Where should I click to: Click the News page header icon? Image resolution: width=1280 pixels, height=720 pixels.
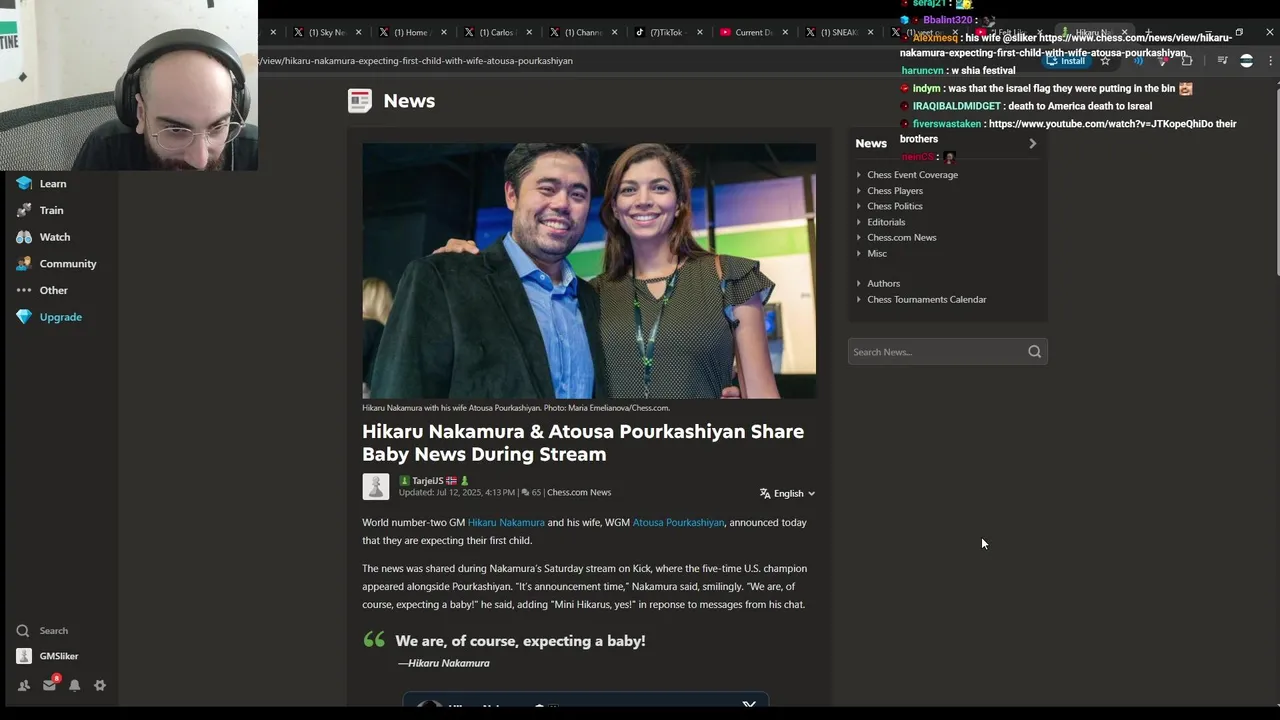(360, 100)
